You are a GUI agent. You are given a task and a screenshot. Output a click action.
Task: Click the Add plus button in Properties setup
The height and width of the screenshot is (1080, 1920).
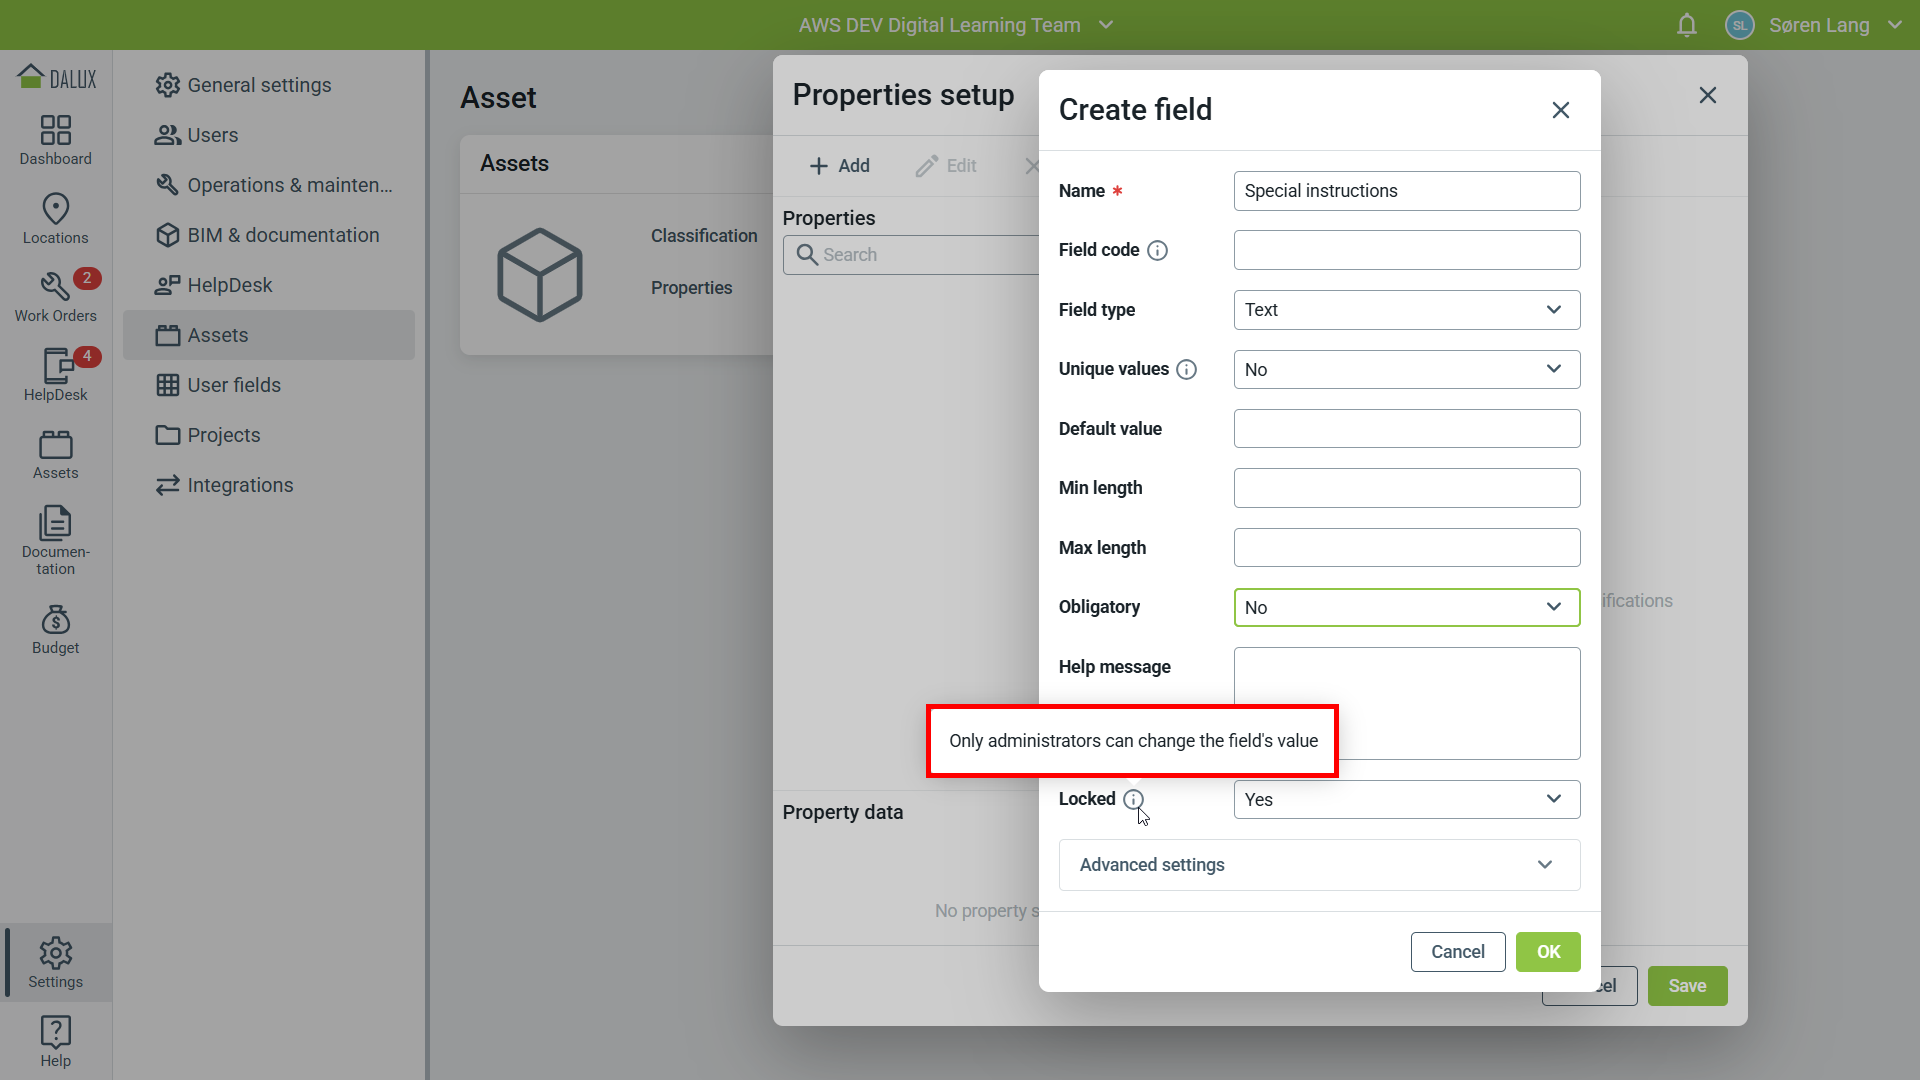[839, 166]
